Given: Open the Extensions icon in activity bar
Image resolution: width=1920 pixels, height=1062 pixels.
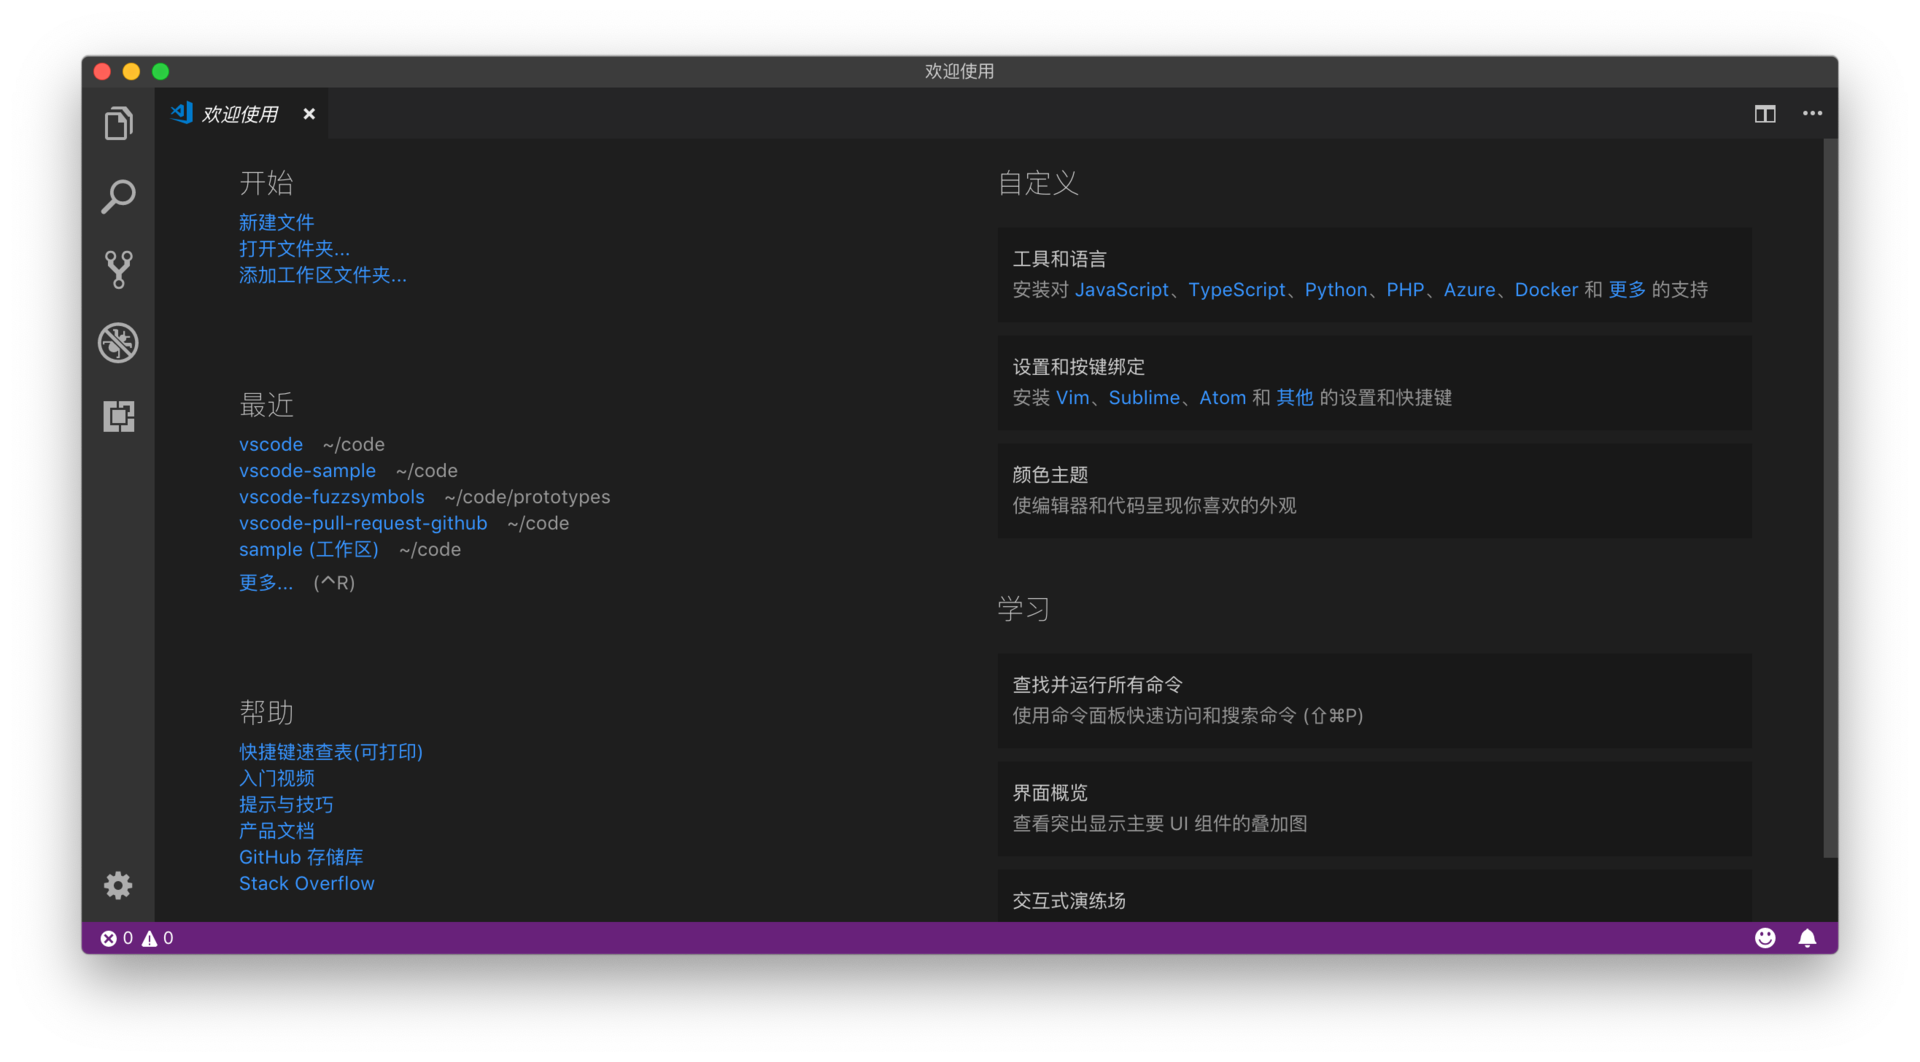Looking at the screenshot, I should (118, 416).
